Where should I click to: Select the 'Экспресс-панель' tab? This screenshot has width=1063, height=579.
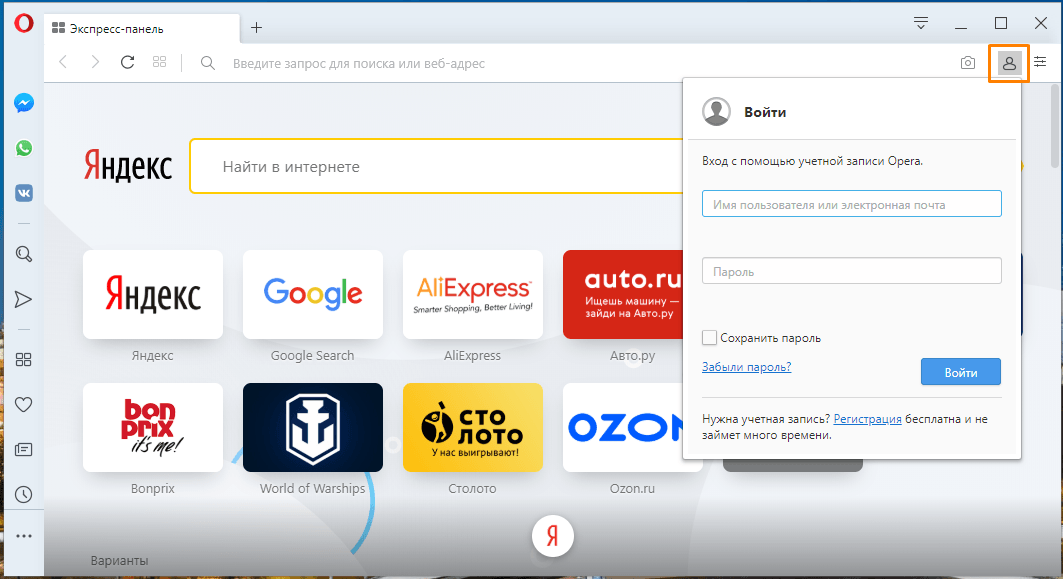(x=144, y=28)
